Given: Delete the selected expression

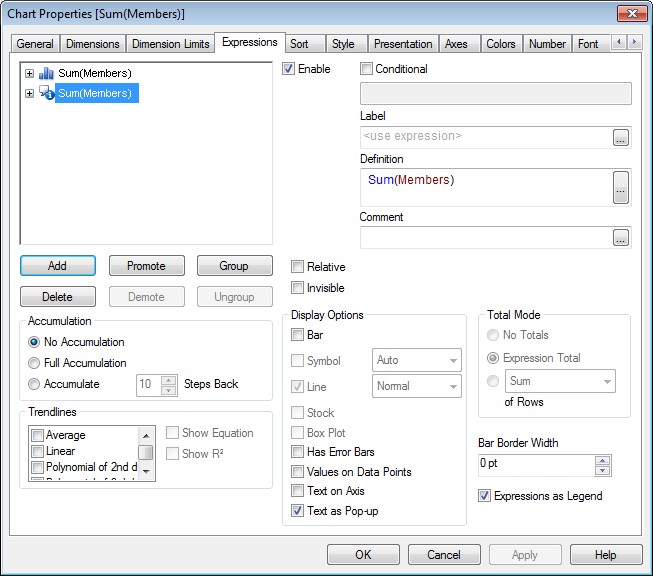Looking at the screenshot, I should point(57,297).
